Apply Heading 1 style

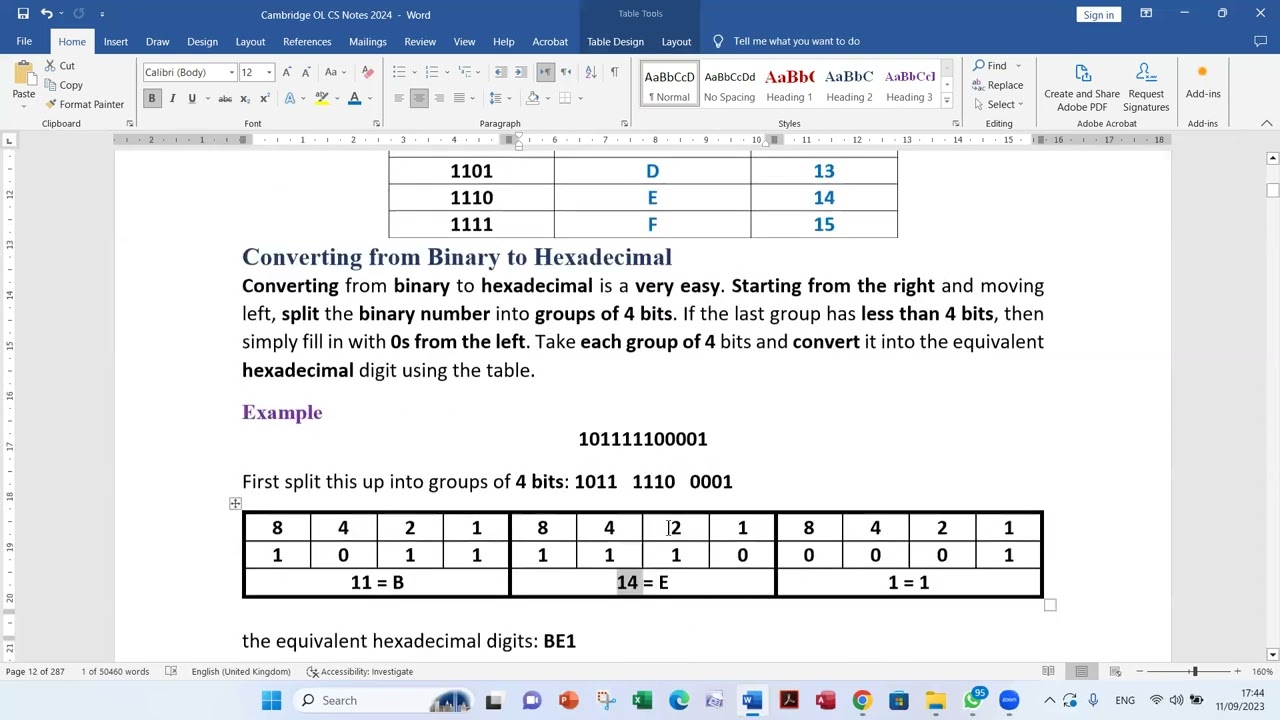coord(789,85)
